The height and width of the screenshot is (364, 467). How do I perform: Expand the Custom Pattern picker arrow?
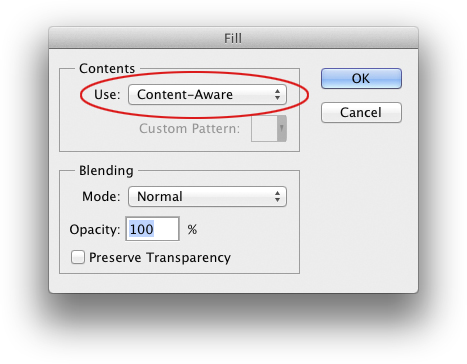[x=282, y=129]
